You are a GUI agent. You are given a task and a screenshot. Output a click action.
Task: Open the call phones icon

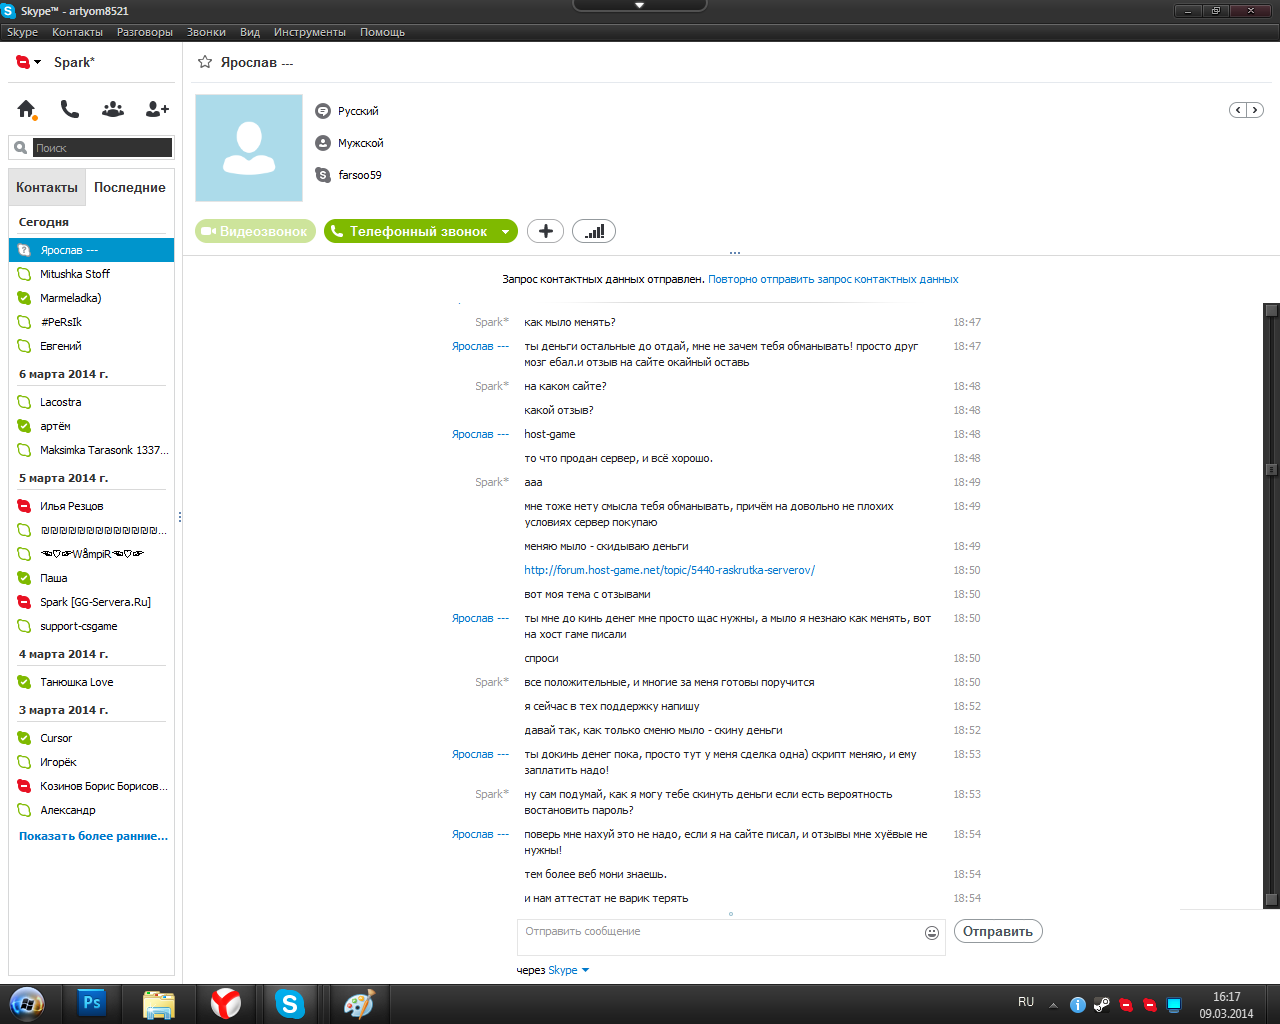pyautogui.click(x=70, y=109)
